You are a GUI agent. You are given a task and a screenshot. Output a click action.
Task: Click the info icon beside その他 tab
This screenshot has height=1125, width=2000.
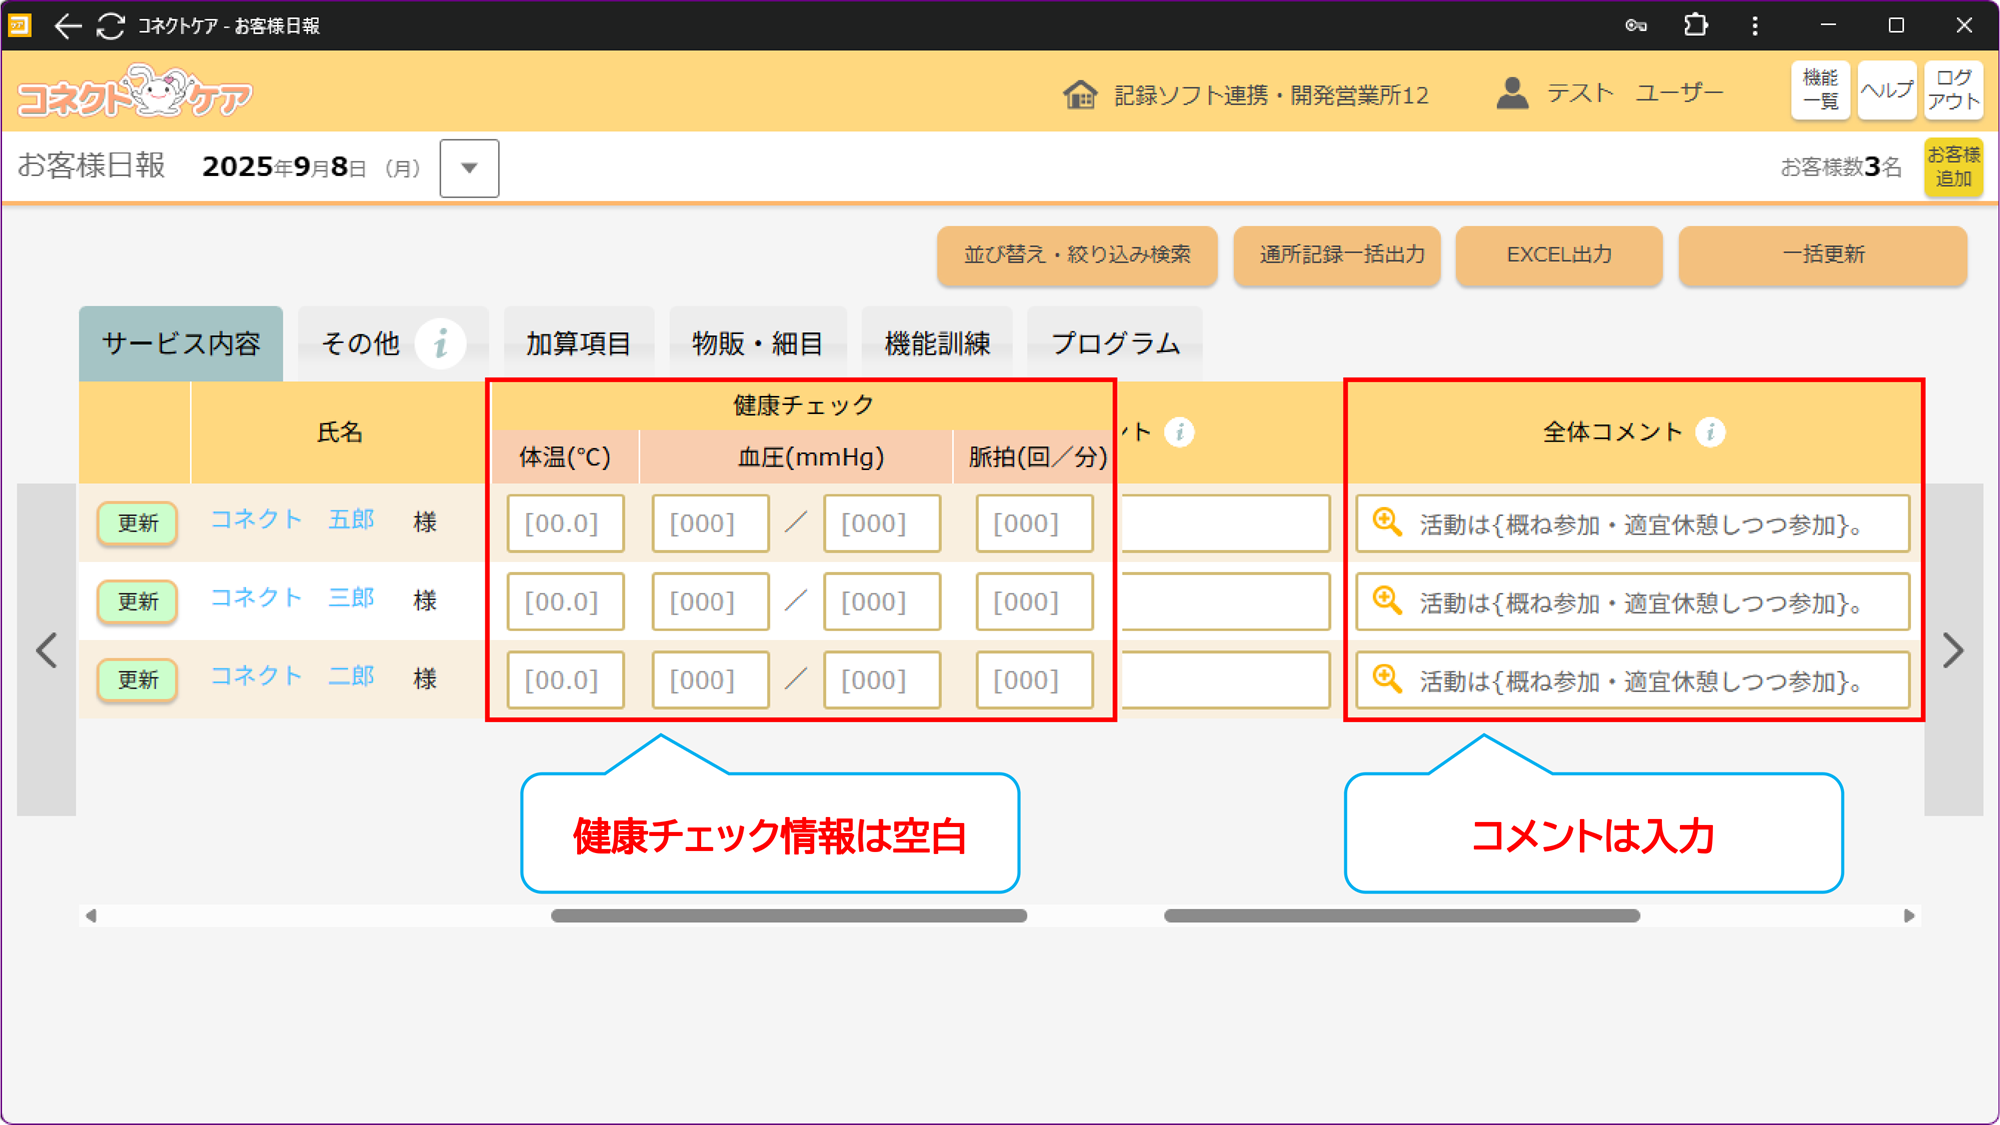coord(440,344)
